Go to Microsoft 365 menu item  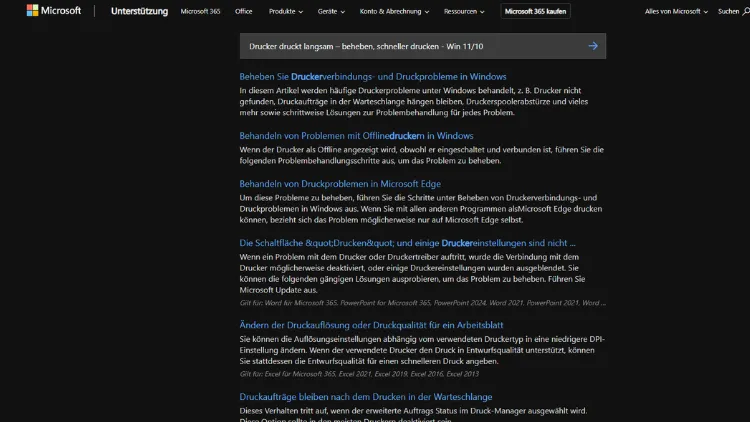(200, 11)
